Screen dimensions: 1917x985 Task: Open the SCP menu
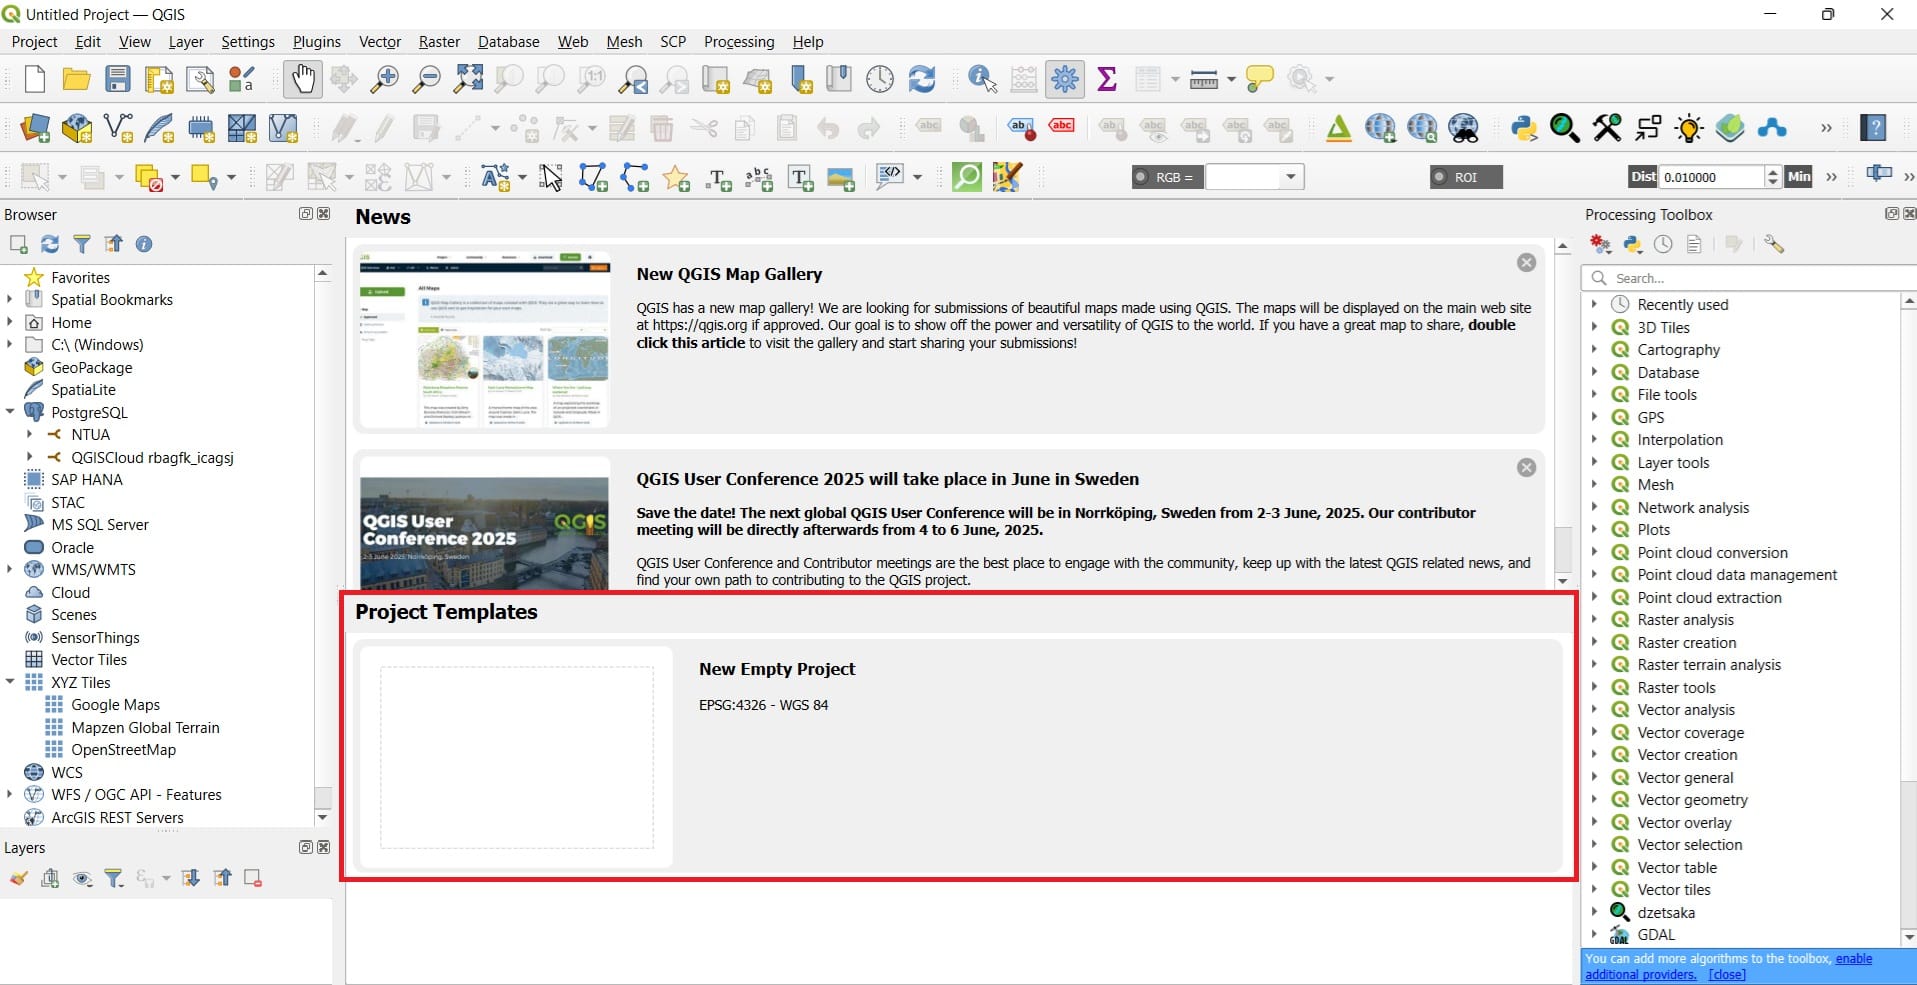673,42
